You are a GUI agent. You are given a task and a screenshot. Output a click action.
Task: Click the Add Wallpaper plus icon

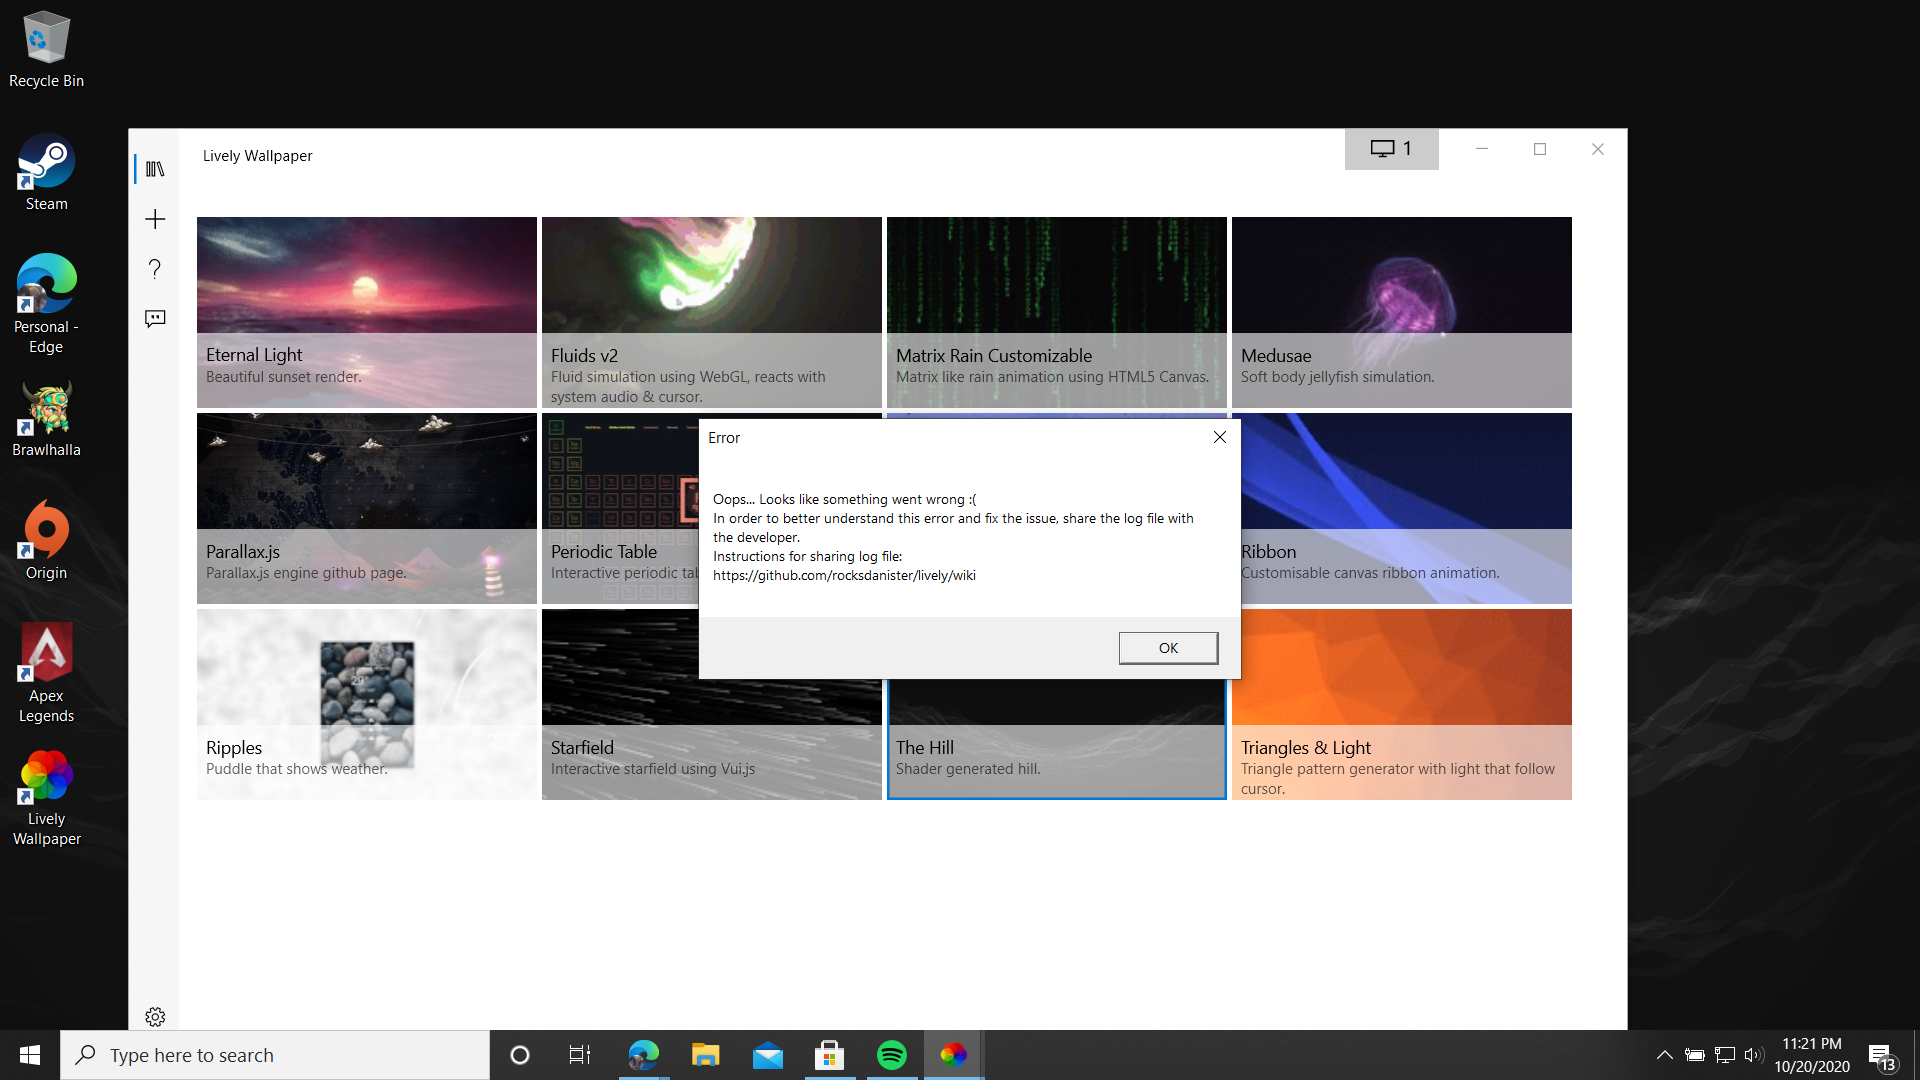[155, 219]
